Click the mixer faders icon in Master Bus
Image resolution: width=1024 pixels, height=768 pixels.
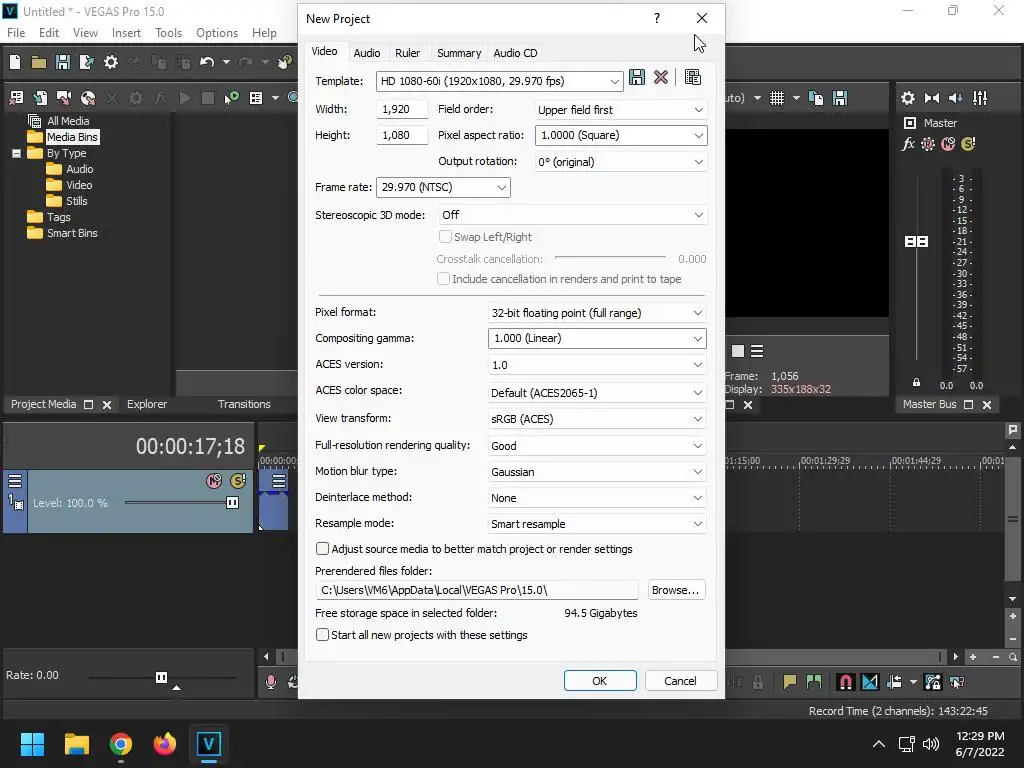980,98
